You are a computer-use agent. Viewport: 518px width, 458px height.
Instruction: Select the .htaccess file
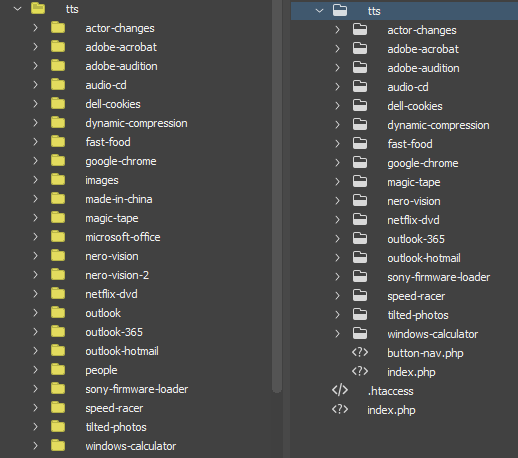(390, 391)
